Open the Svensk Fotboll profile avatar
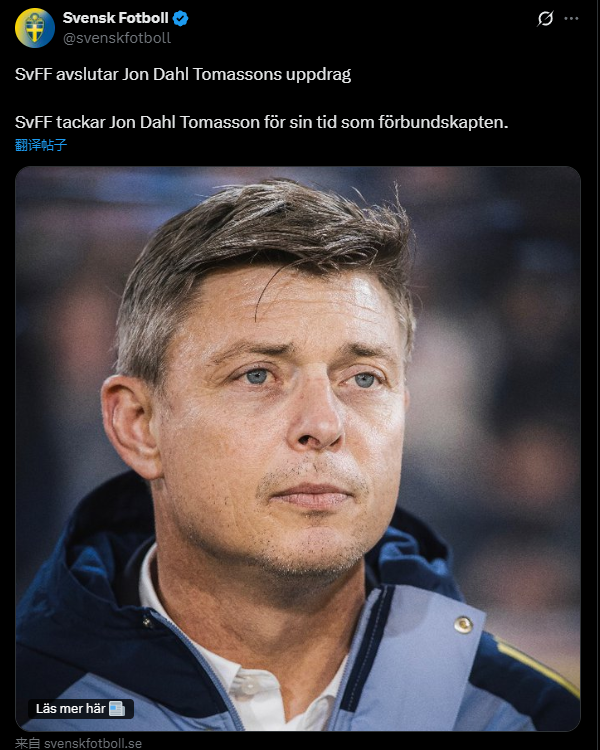The width and height of the screenshot is (600, 750). tap(35, 28)
